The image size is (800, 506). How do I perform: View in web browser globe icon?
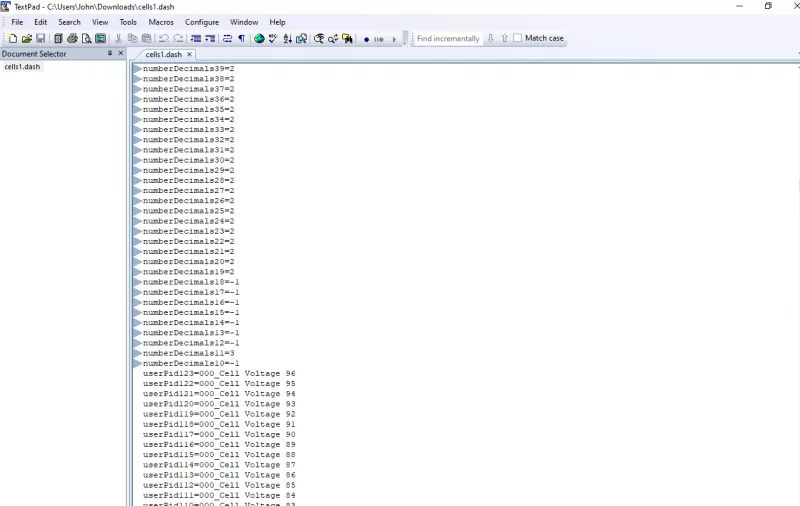pos(259,39)
